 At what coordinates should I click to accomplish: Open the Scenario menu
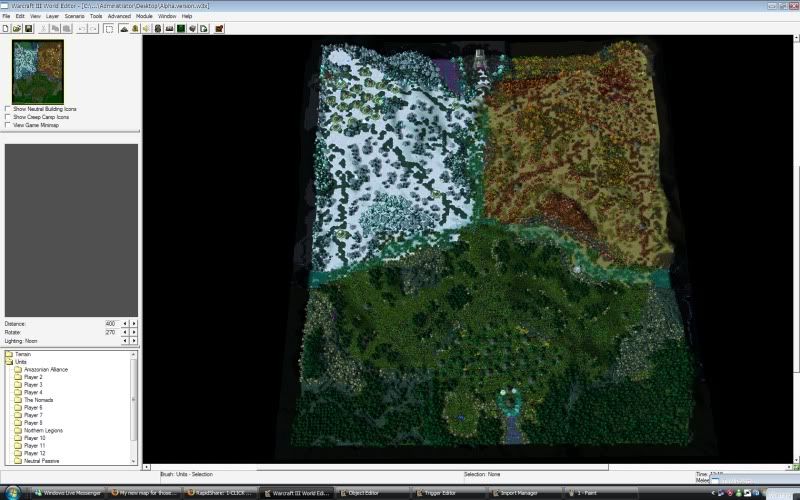[74, 16]
